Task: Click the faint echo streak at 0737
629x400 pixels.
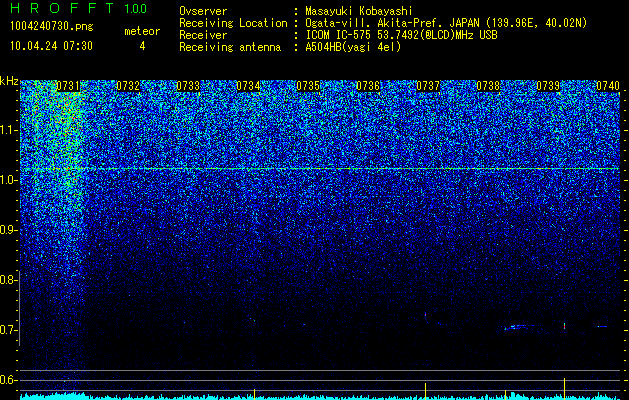Action: 426,317
